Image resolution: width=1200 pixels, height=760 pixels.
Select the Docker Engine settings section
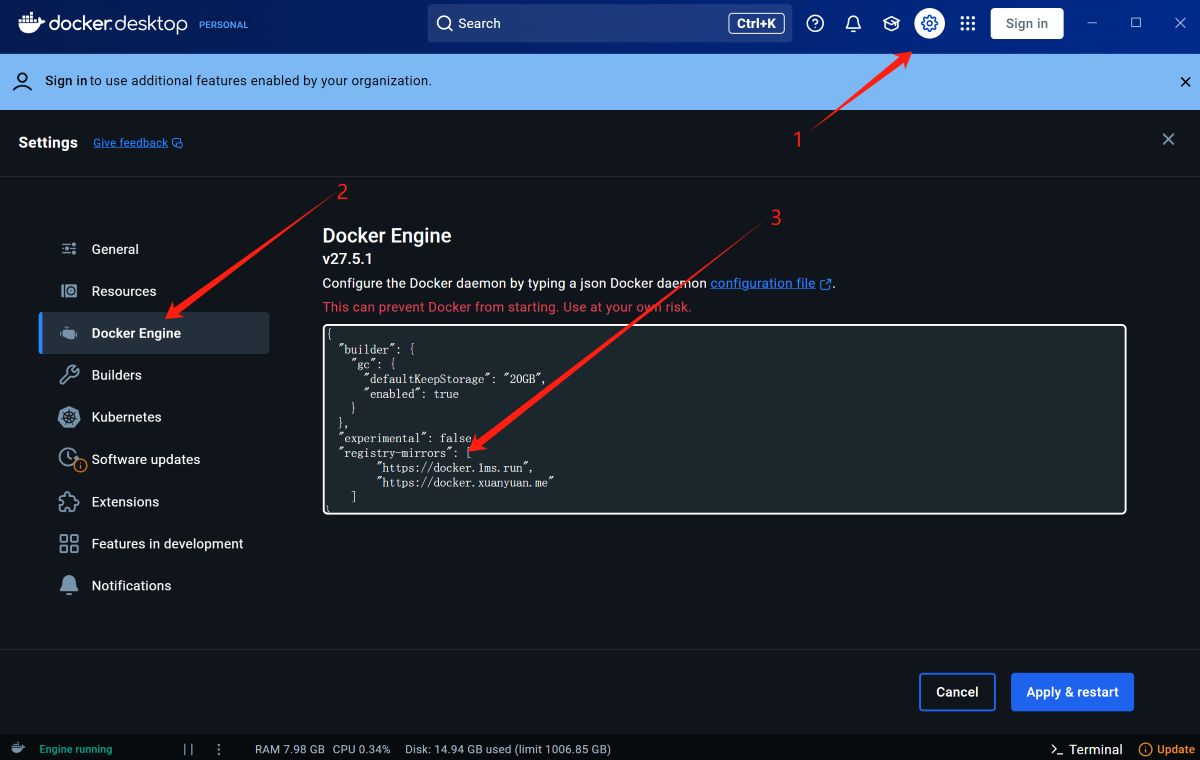pos(154,333)
